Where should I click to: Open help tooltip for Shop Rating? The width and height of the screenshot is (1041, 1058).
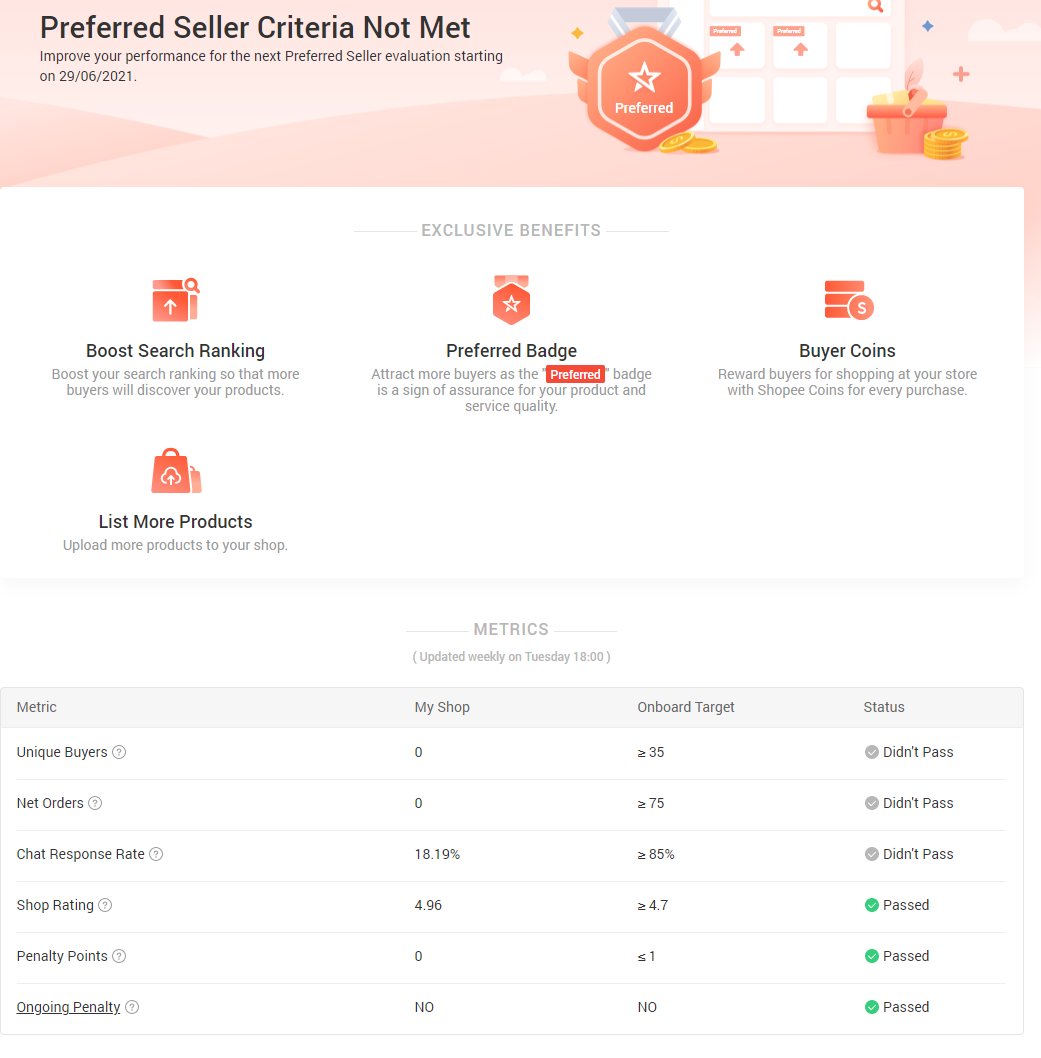tap(105, 905)
